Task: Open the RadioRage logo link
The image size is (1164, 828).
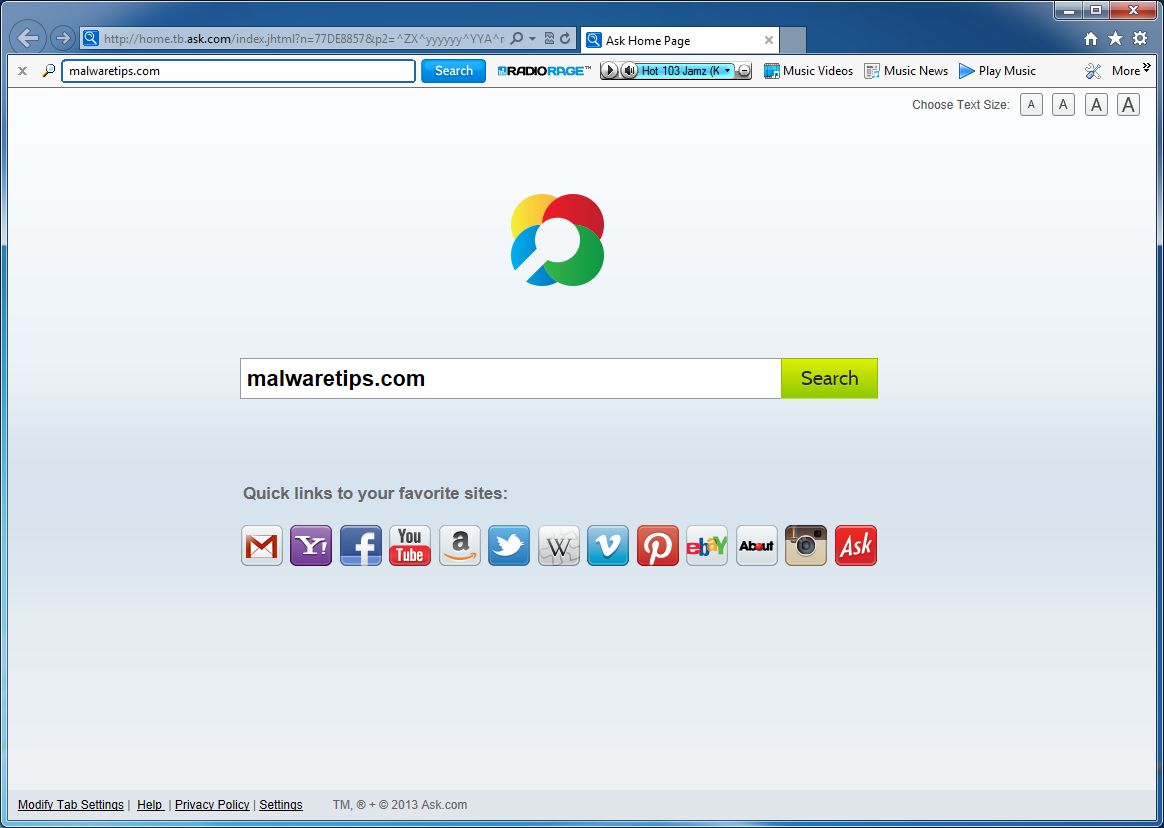Action: coord(544,71)
